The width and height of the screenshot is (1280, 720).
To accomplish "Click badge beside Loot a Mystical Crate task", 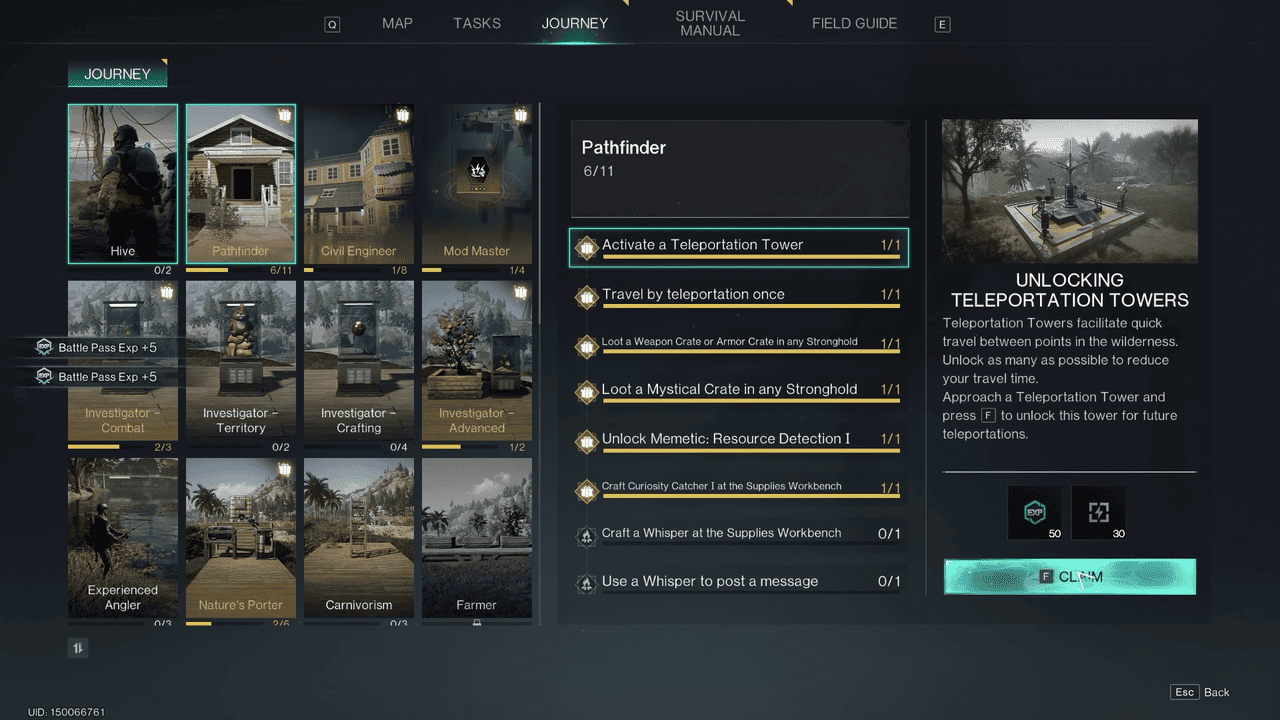I will click(587, 392).
